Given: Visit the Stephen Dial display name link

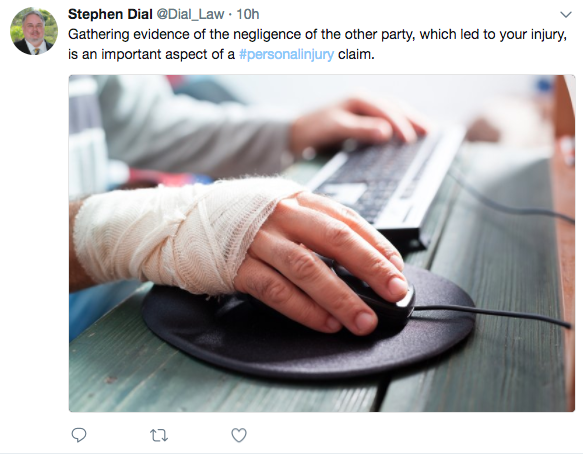Looking at the screenshot, I should (110, 14).
